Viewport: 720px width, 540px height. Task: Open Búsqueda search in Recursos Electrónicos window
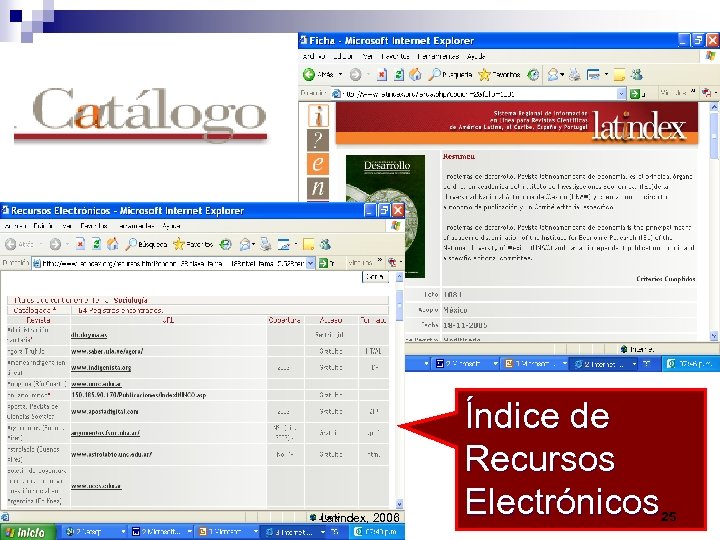(x=146, y=244)
